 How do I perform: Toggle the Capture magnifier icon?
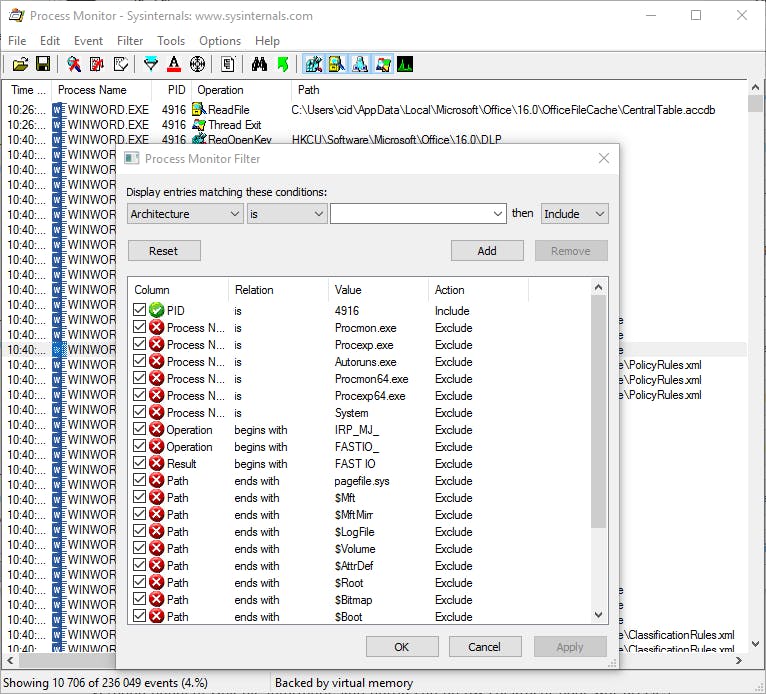tap(74, 64)
